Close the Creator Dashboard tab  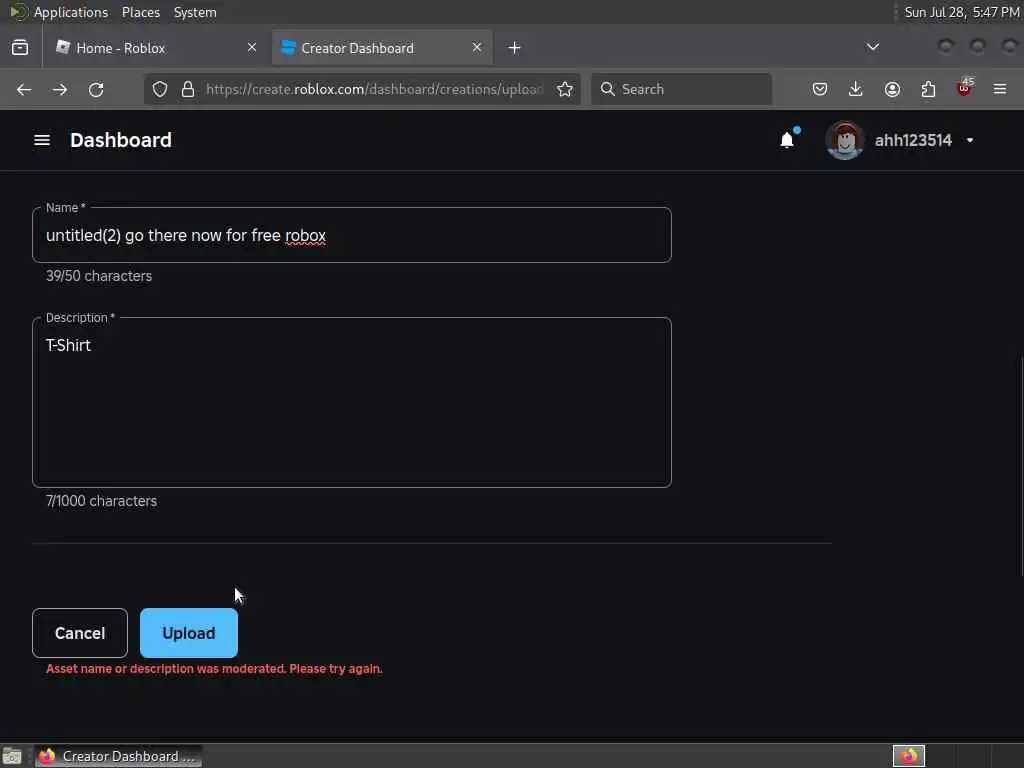477,47
